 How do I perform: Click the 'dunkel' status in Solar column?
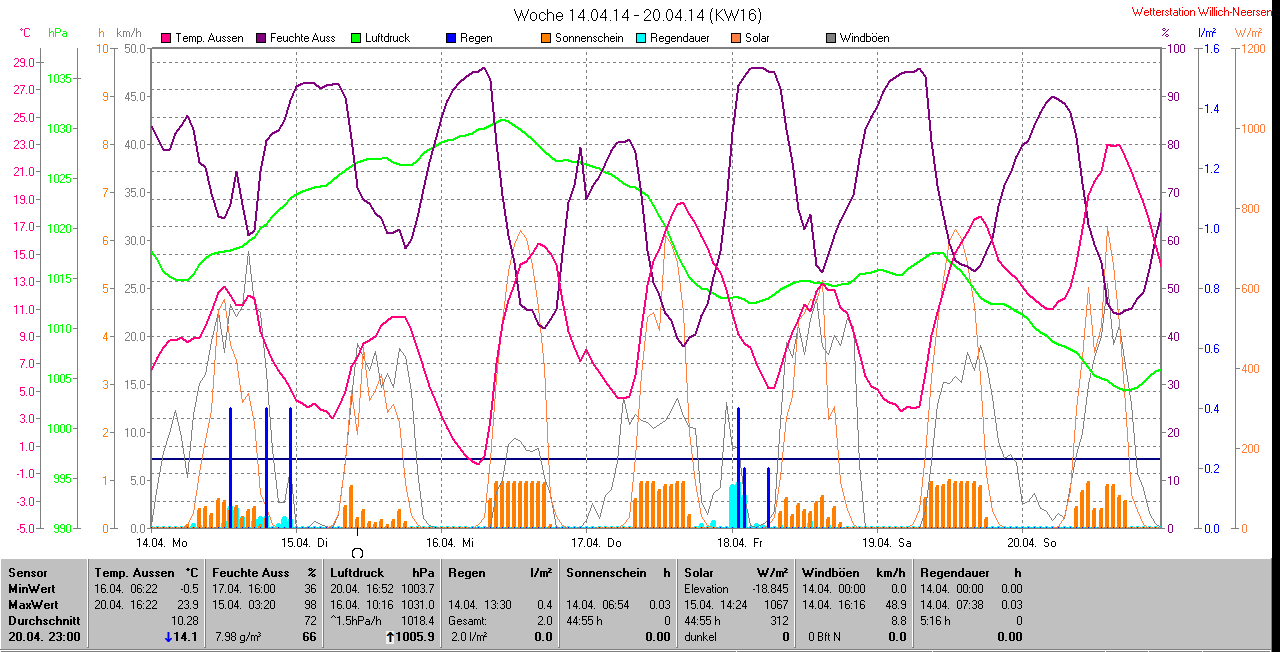pos(700,637)
